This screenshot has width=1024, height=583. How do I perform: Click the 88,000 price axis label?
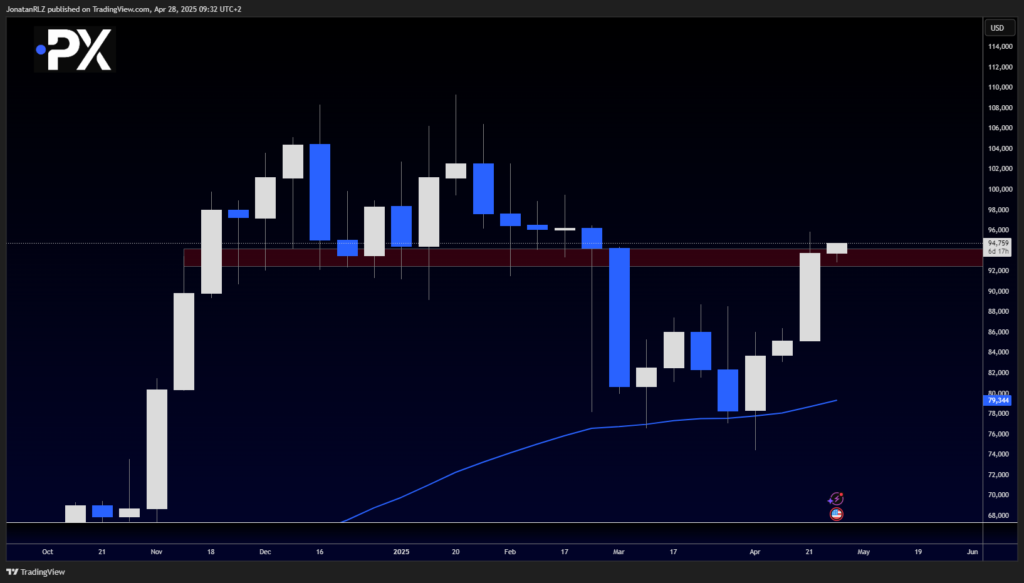click(1000, 311)
